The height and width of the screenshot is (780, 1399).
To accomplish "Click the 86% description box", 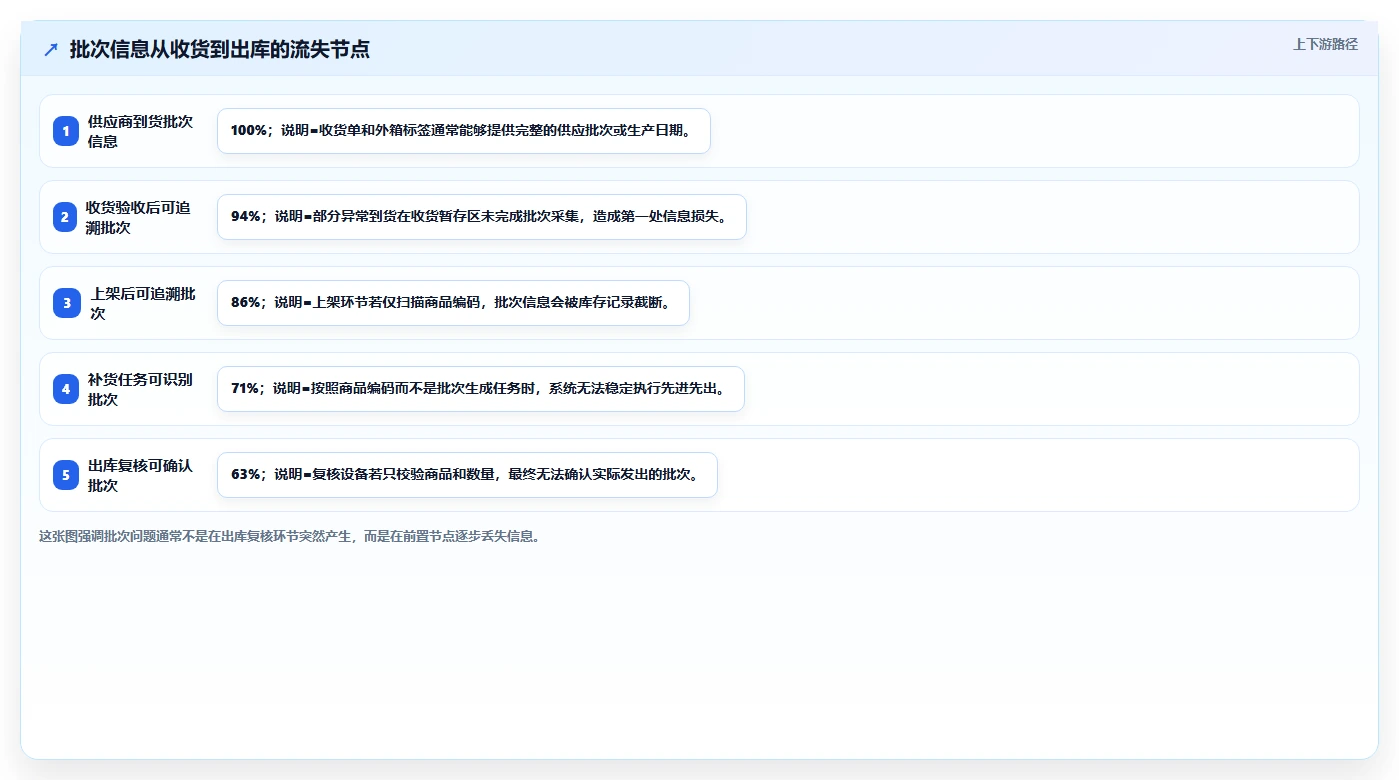I will coord(453,303).
